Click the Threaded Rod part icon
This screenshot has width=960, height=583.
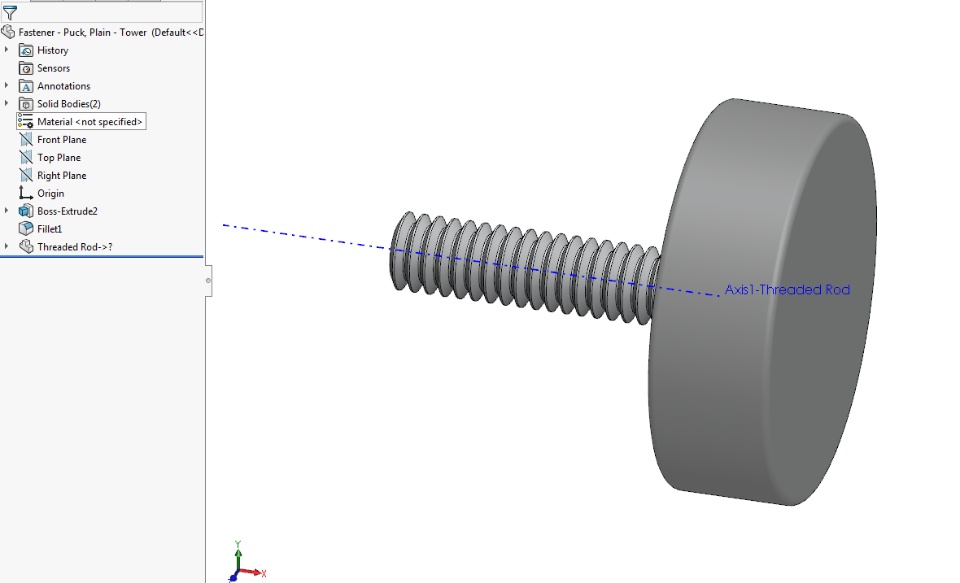click(26, 246)
